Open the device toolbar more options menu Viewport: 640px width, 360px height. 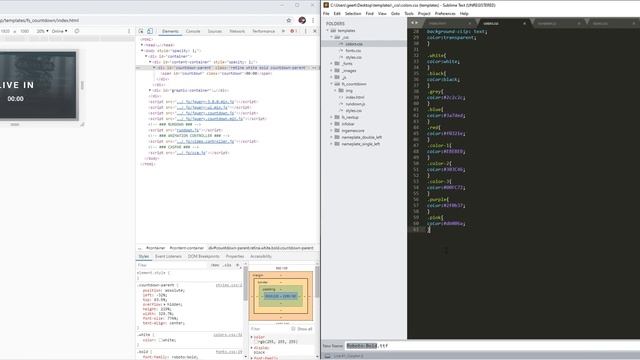tap(129, 31)
